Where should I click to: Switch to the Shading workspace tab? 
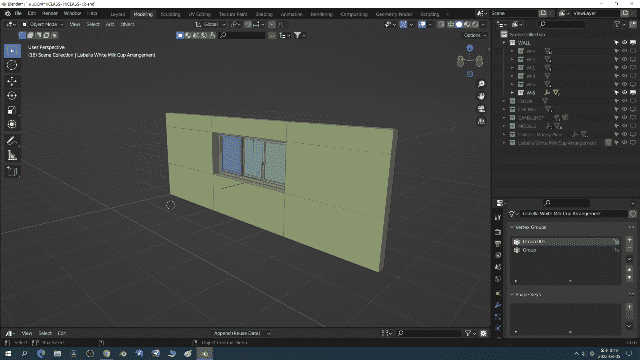(264, 14)
